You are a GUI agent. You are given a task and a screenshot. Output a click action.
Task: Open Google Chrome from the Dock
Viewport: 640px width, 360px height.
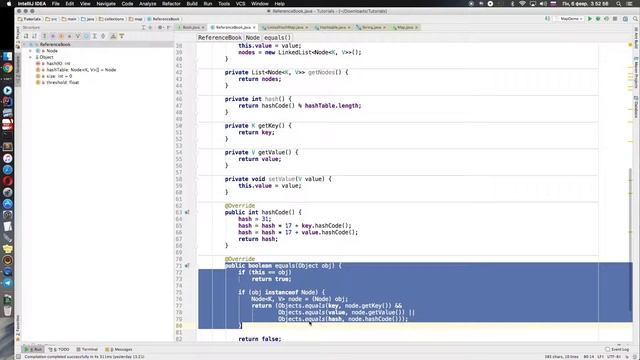click(x=7, y=68)
